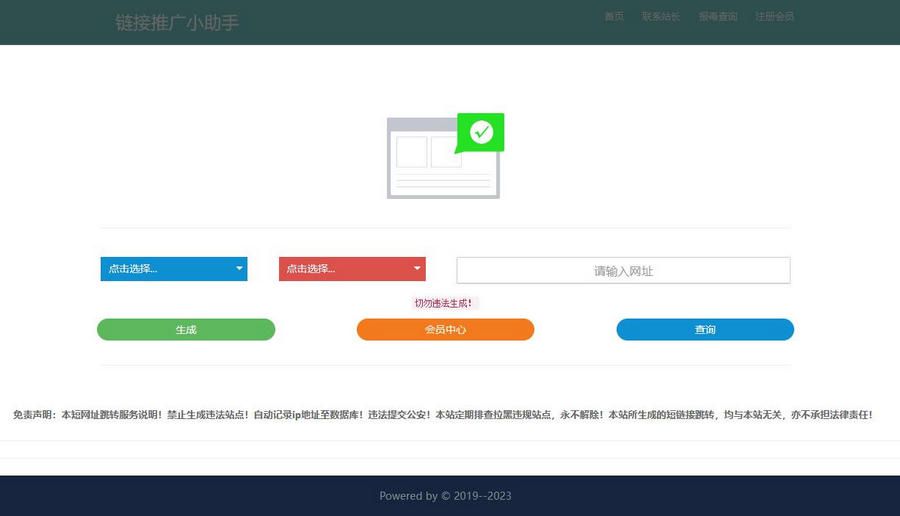Click the 切勿违法生成 warning label
The image size is (900, 516).
point(443,303)
